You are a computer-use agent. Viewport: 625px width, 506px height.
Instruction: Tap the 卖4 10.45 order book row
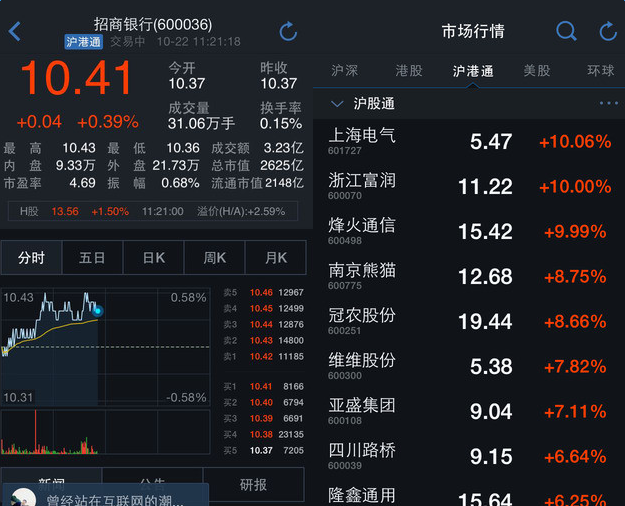click(263, 308)
